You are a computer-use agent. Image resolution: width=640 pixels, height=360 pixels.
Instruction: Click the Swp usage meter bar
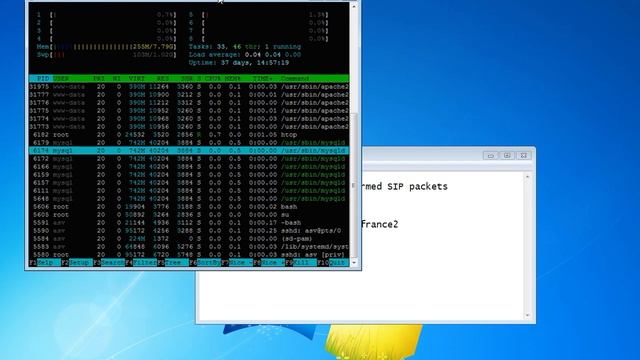tap(107, 55)
